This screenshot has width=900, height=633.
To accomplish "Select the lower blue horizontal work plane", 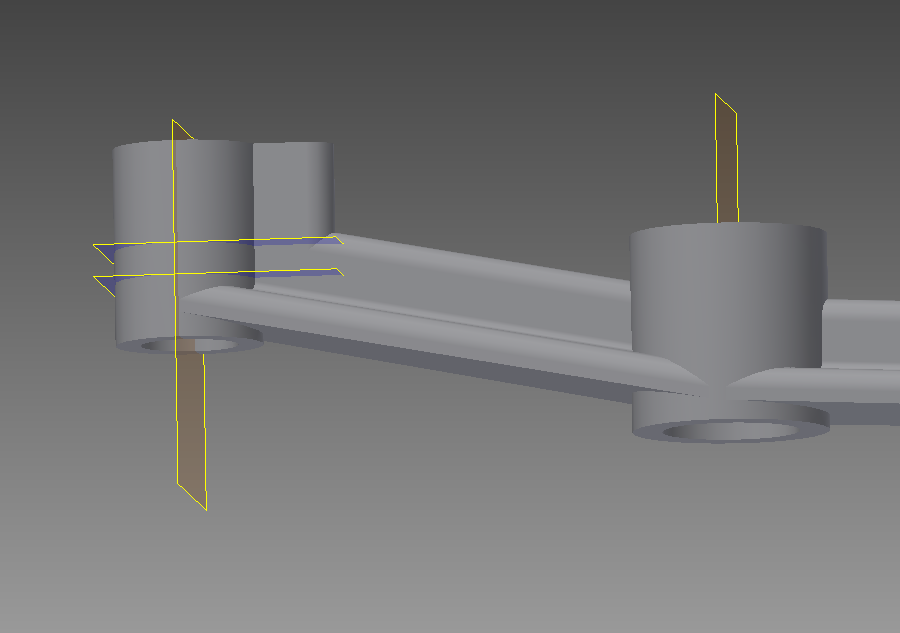I will click(x=300, y=272).
